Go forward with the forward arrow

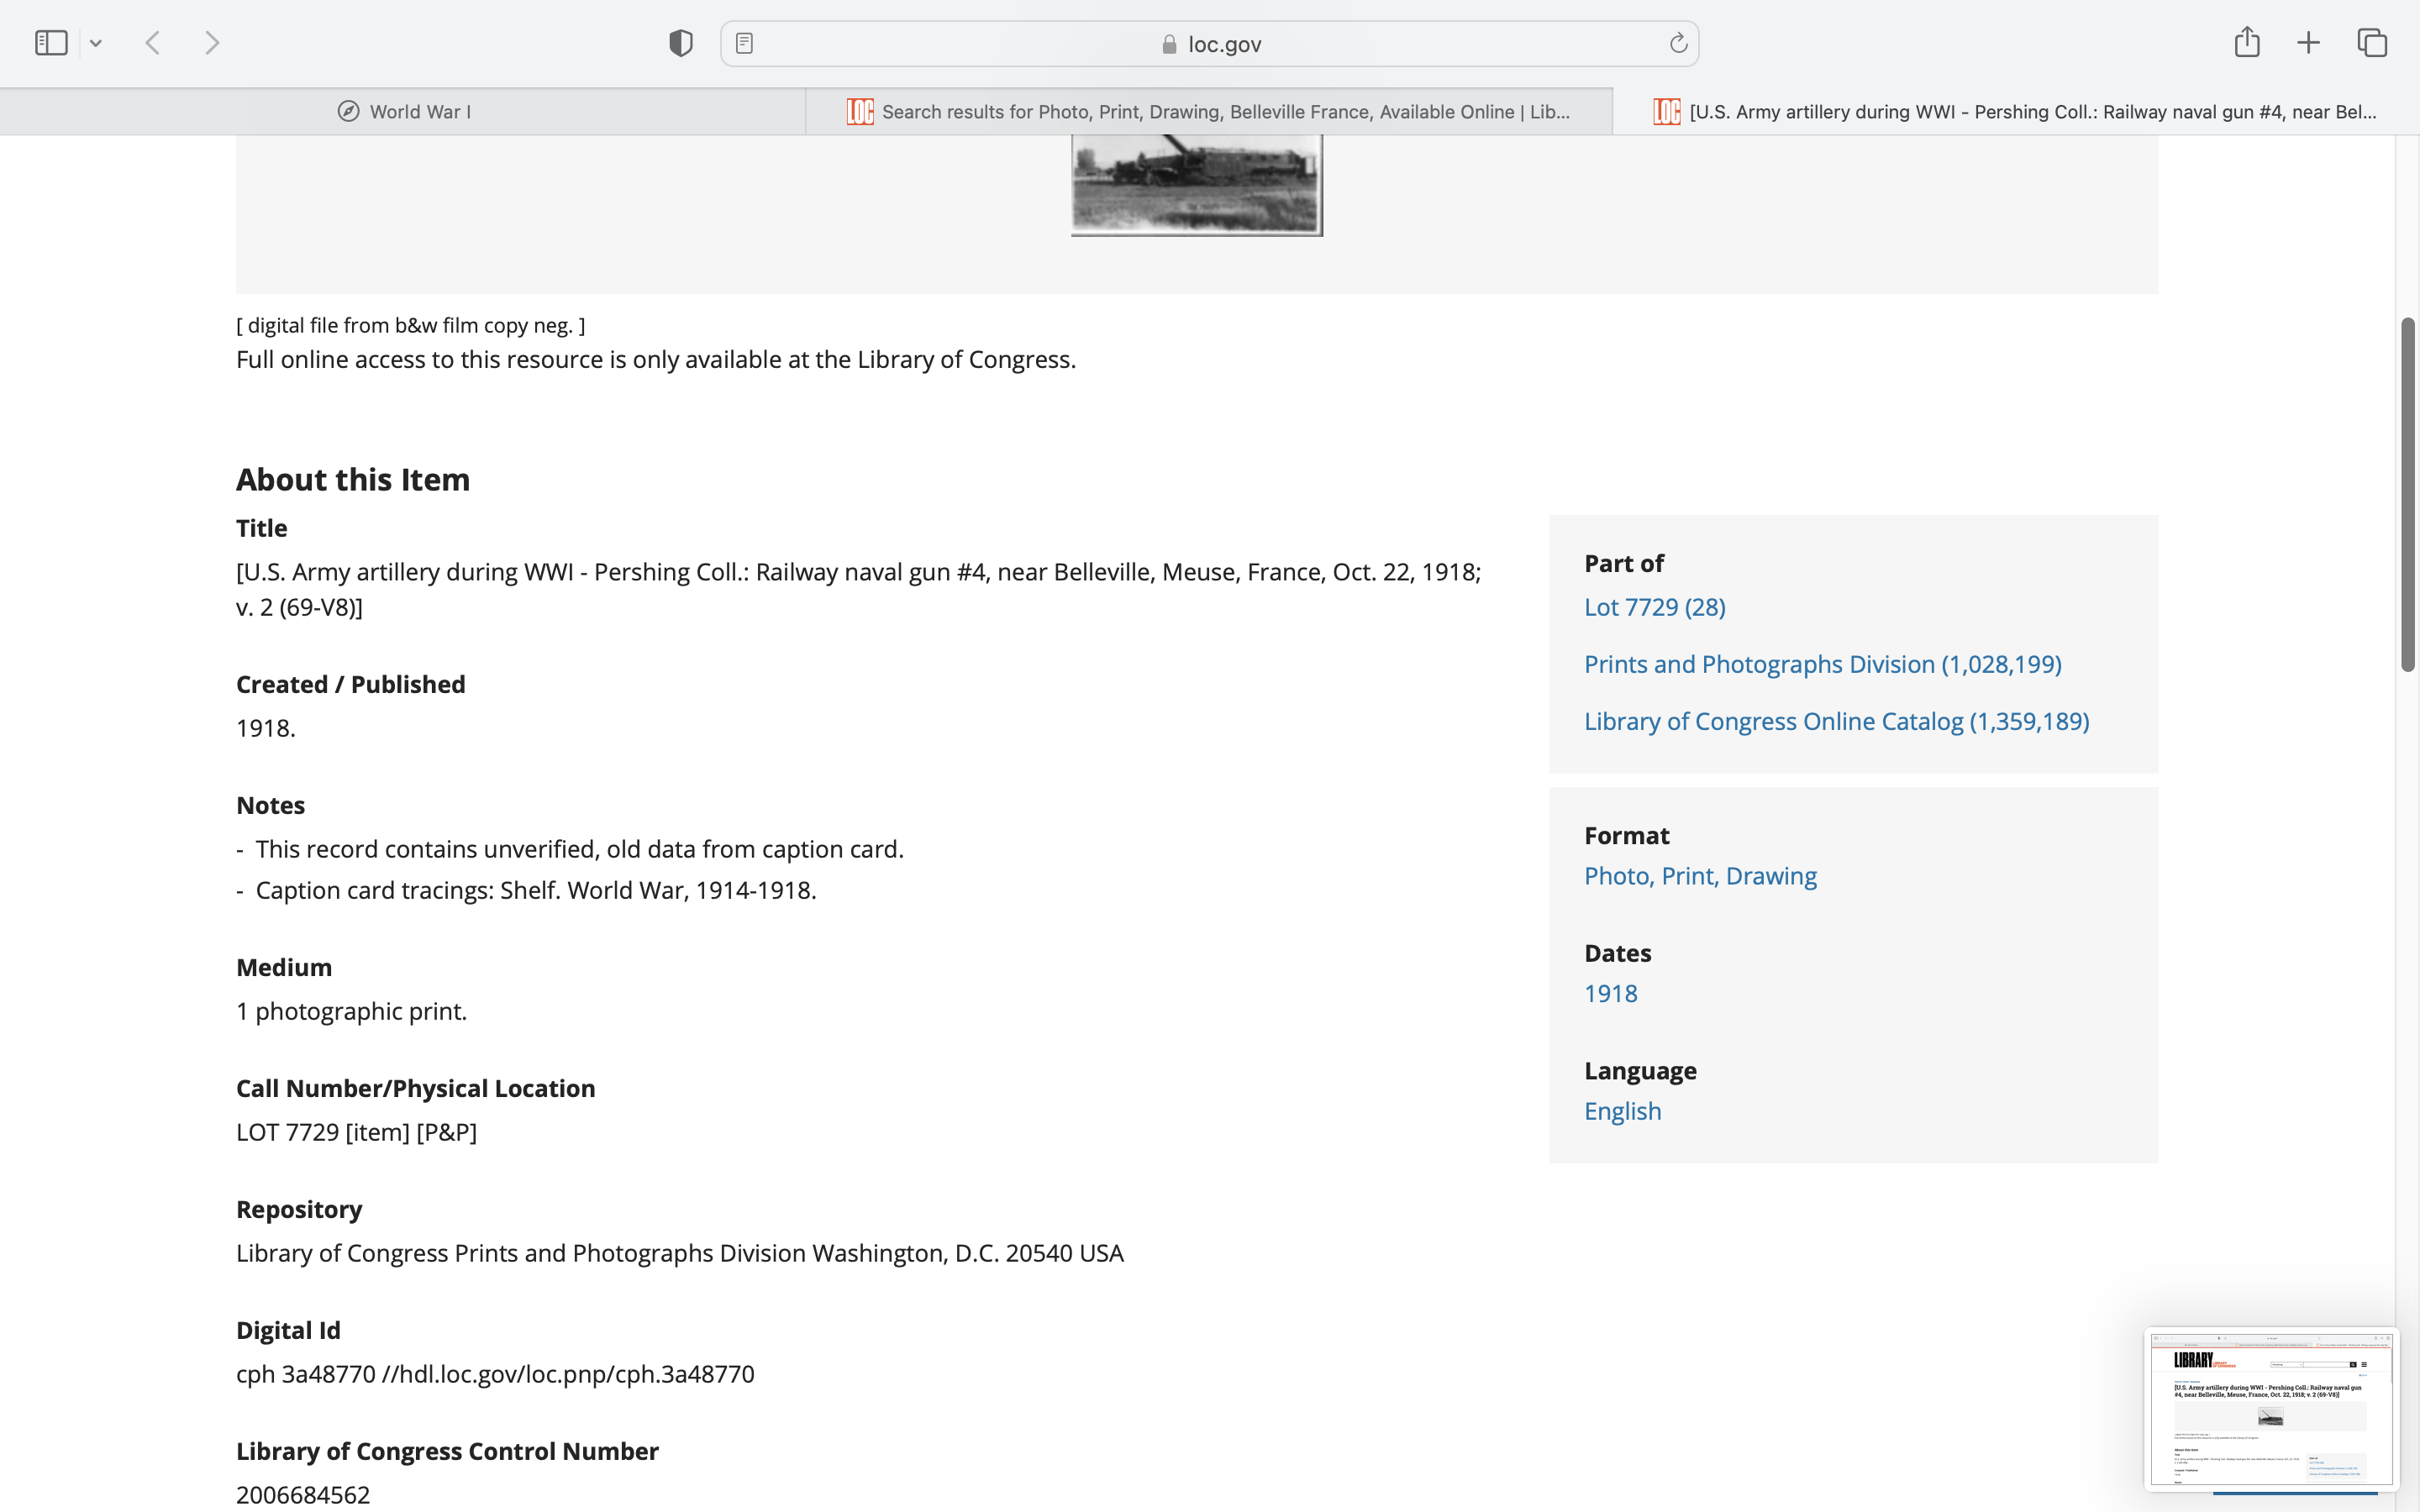click(x=212, y=43)
